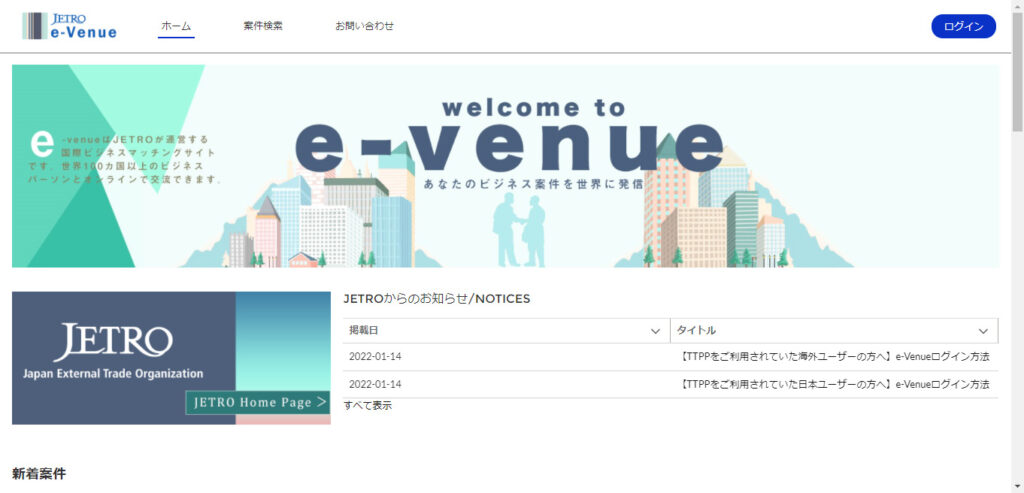Click the welcome to e-venue banner
The height and width of the screenshot is (493, 1024).
[505, 166]
